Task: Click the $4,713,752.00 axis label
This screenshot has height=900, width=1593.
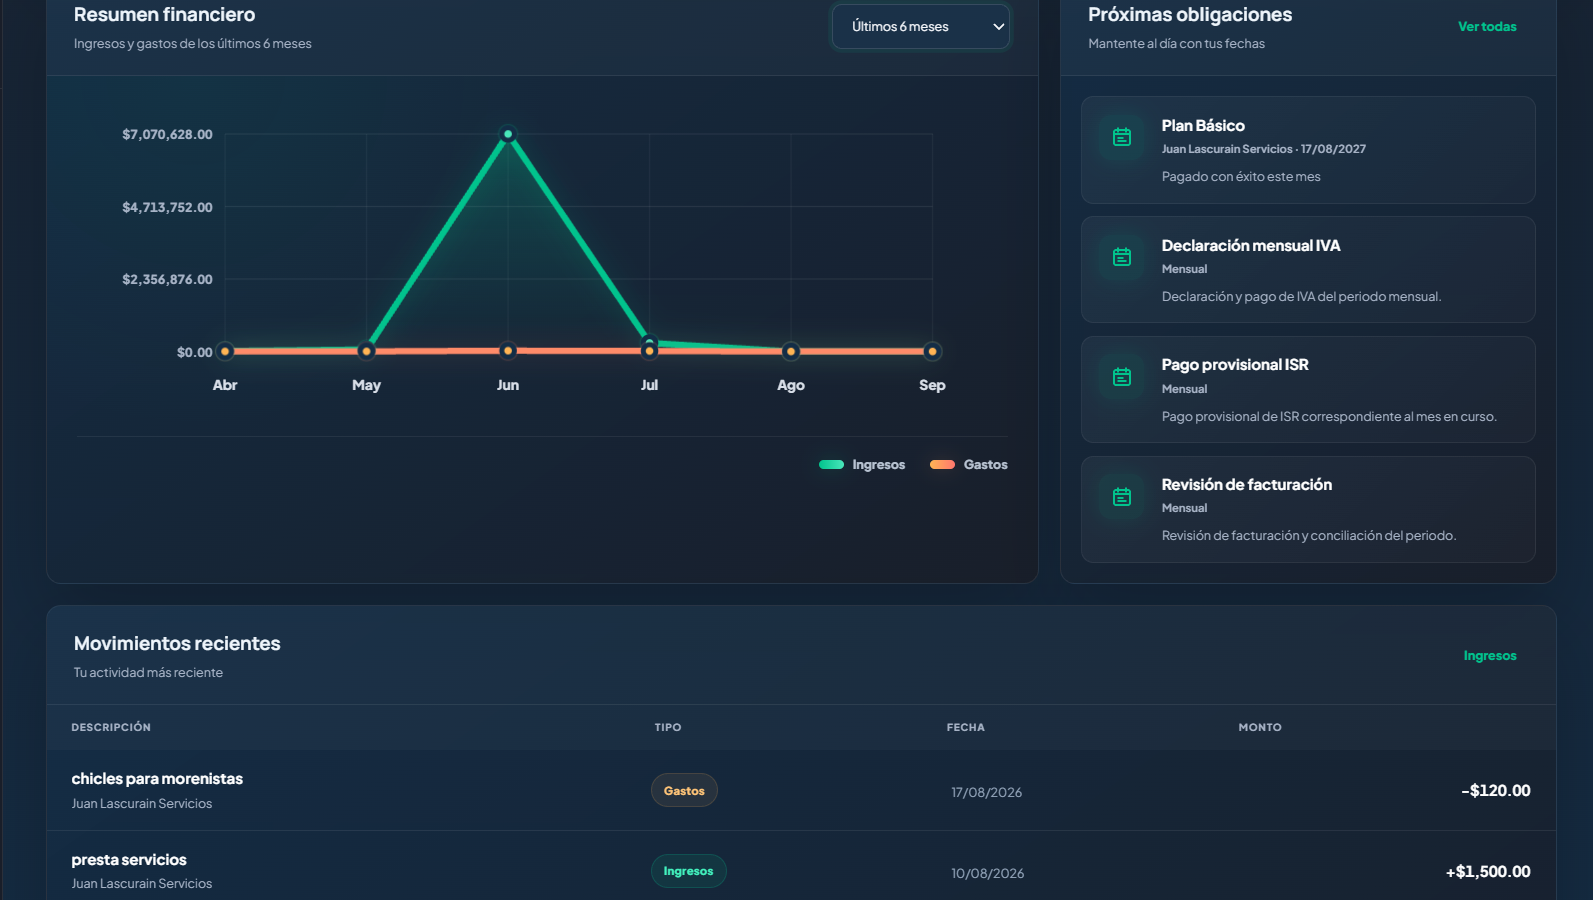Action: (167, 207)
